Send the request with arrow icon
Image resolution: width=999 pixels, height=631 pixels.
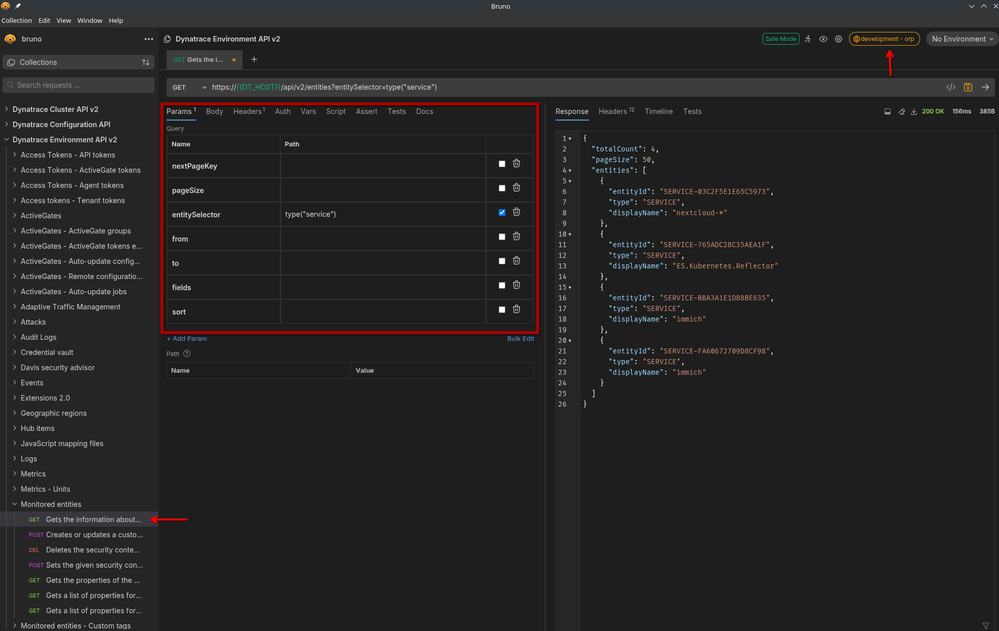pos(986,87)
